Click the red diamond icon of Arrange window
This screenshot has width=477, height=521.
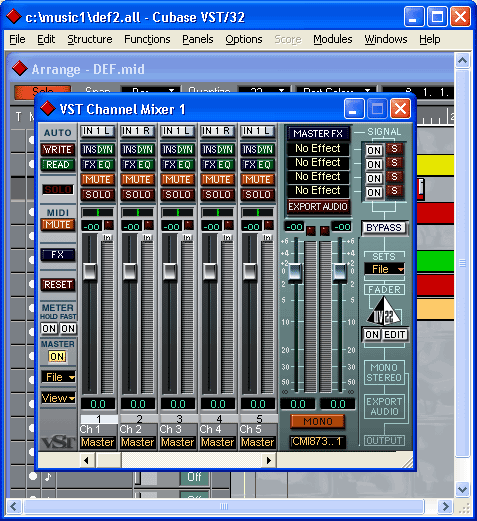(20, 68)
